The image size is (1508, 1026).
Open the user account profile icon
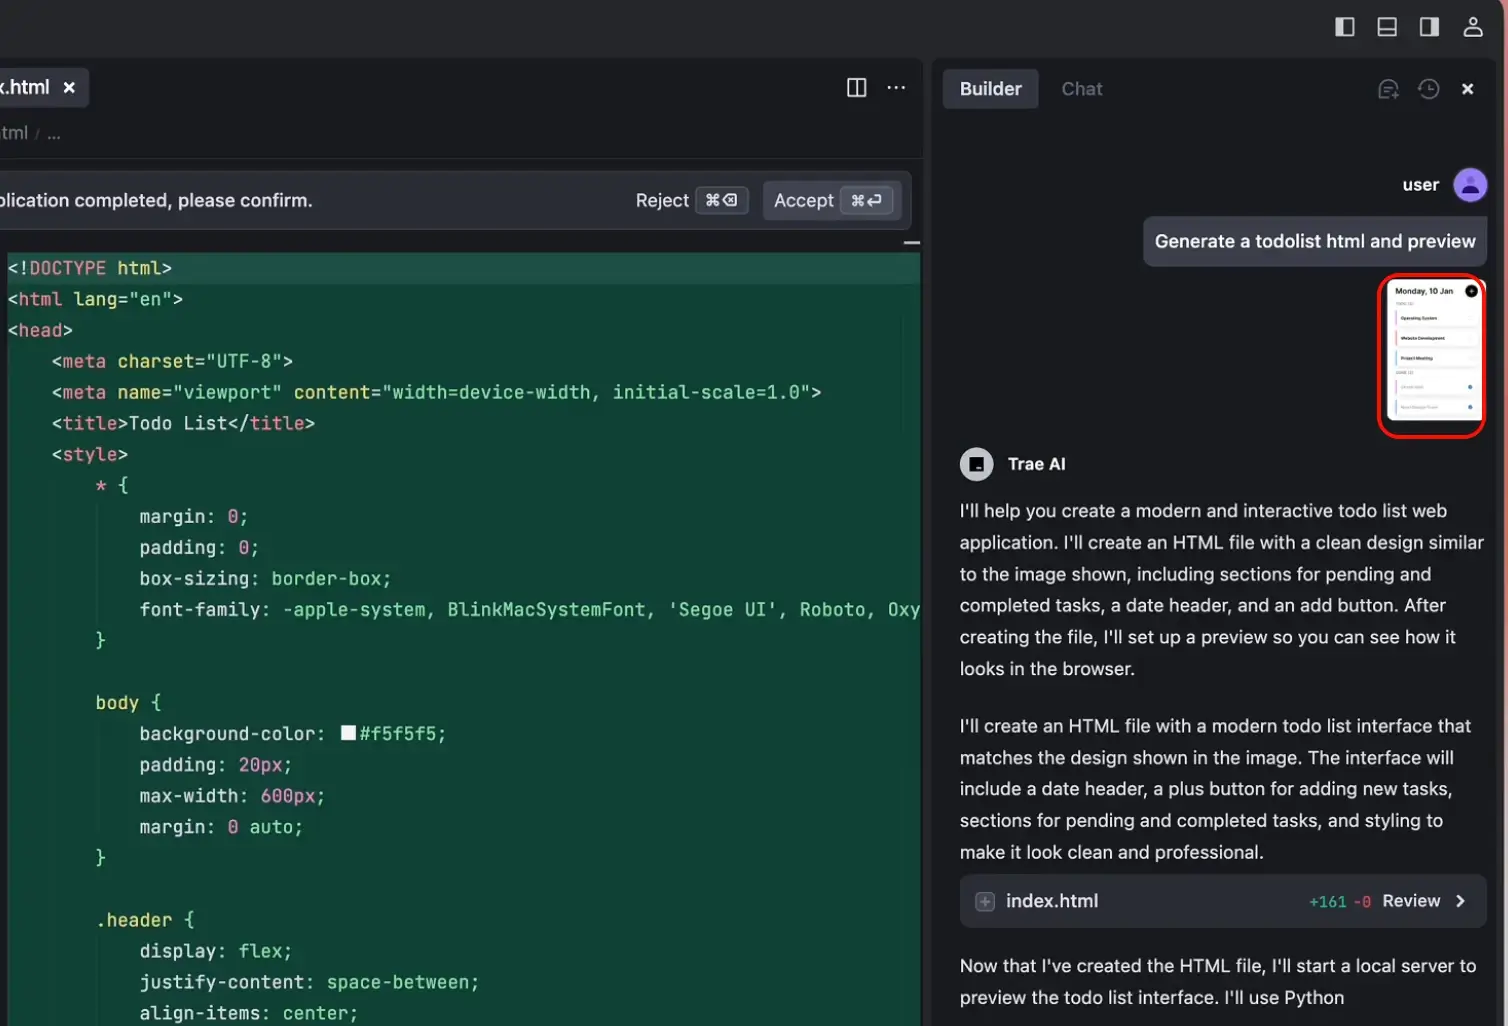tap(1472, 27)
